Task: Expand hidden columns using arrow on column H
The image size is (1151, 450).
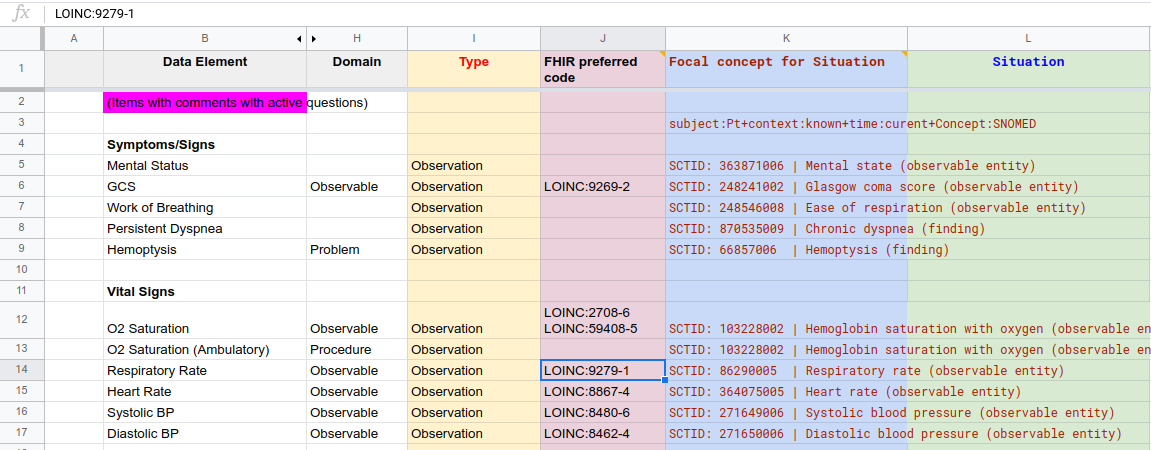Action: pyautogui.click(x=314, y=39)
